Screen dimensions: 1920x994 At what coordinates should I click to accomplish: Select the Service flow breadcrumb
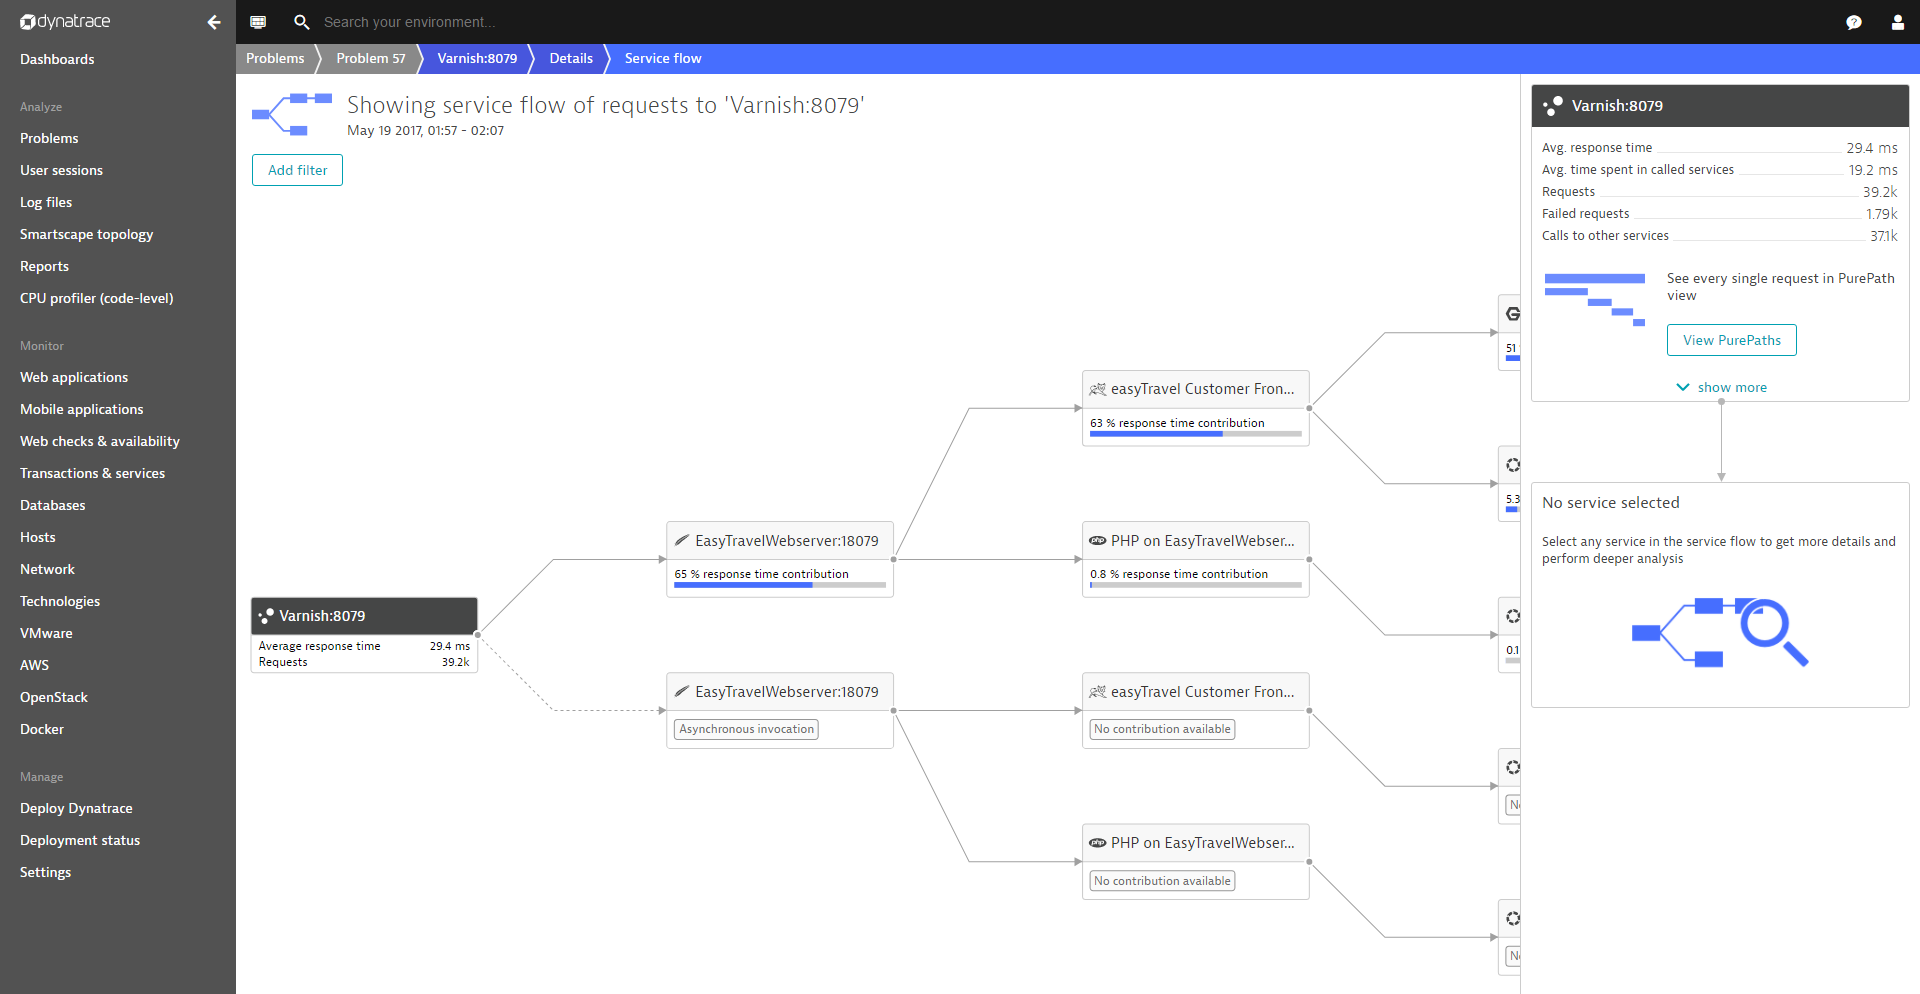coord(663,59)
